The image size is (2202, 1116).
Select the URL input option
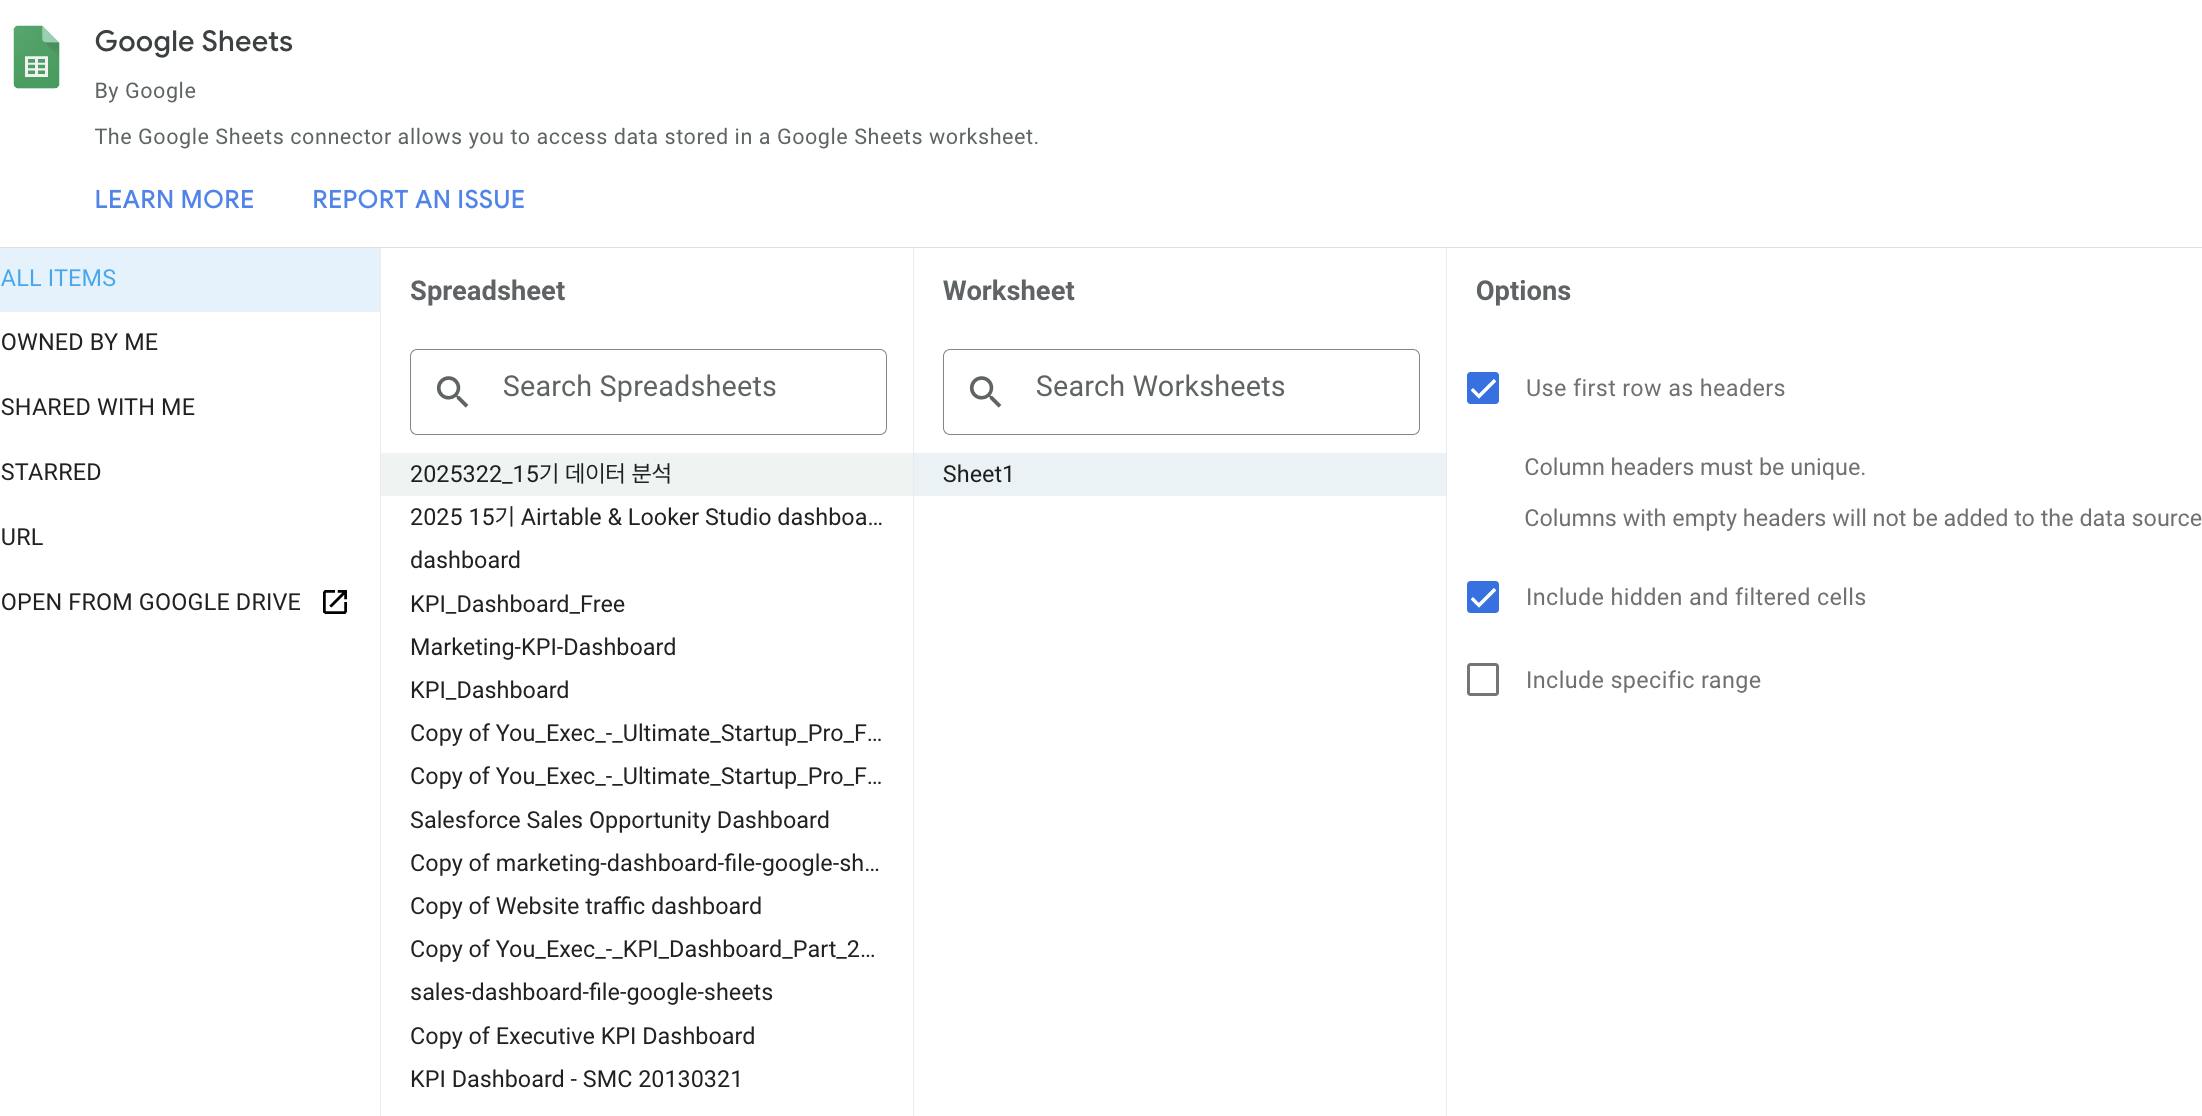pos(22,537)
